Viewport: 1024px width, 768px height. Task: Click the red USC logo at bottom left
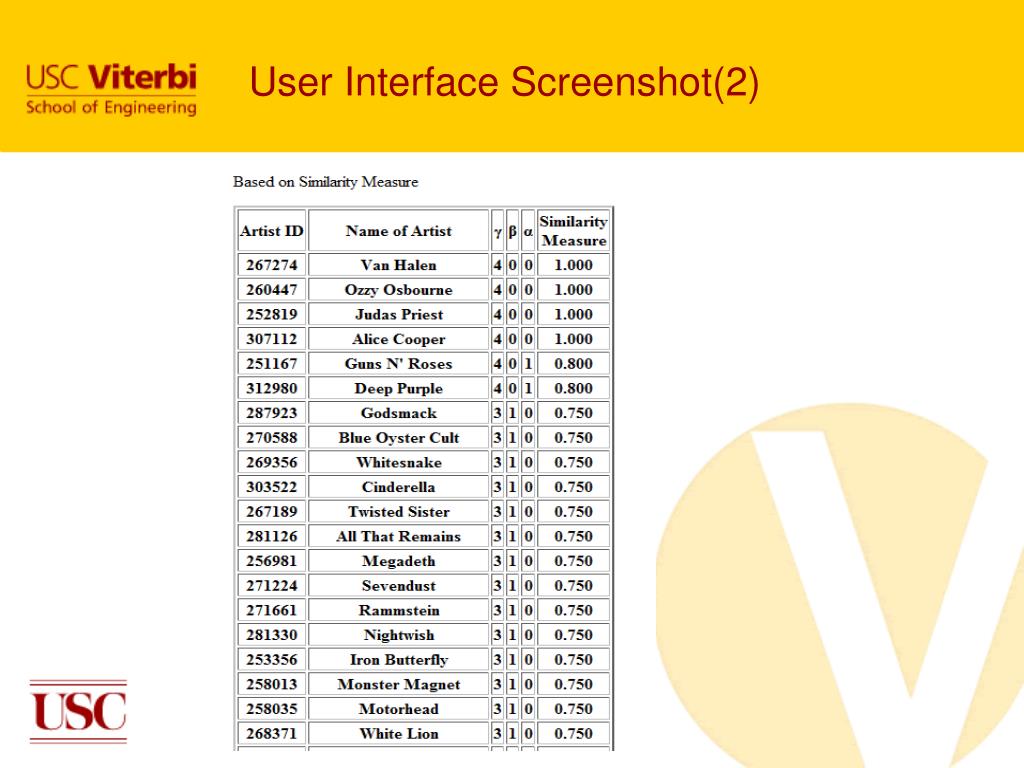pos(78,712)
